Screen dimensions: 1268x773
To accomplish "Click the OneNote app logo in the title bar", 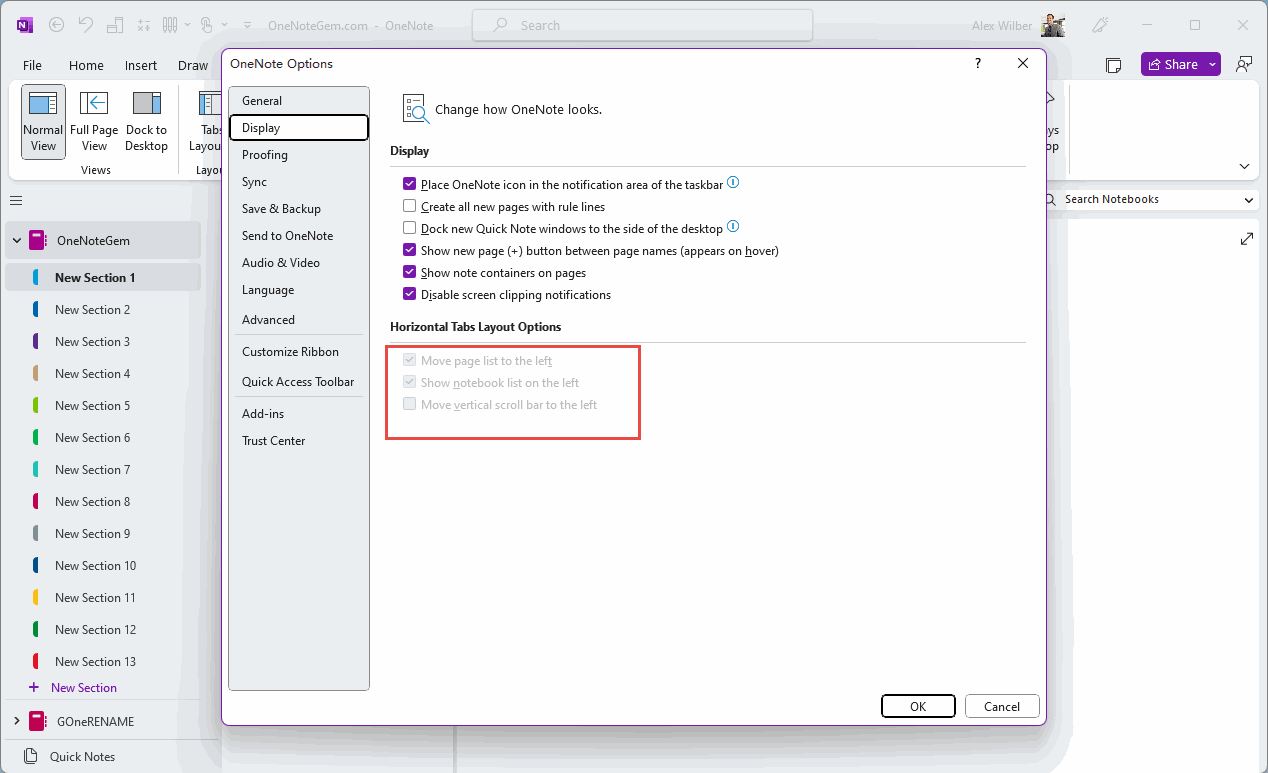I will click(24, 25).
